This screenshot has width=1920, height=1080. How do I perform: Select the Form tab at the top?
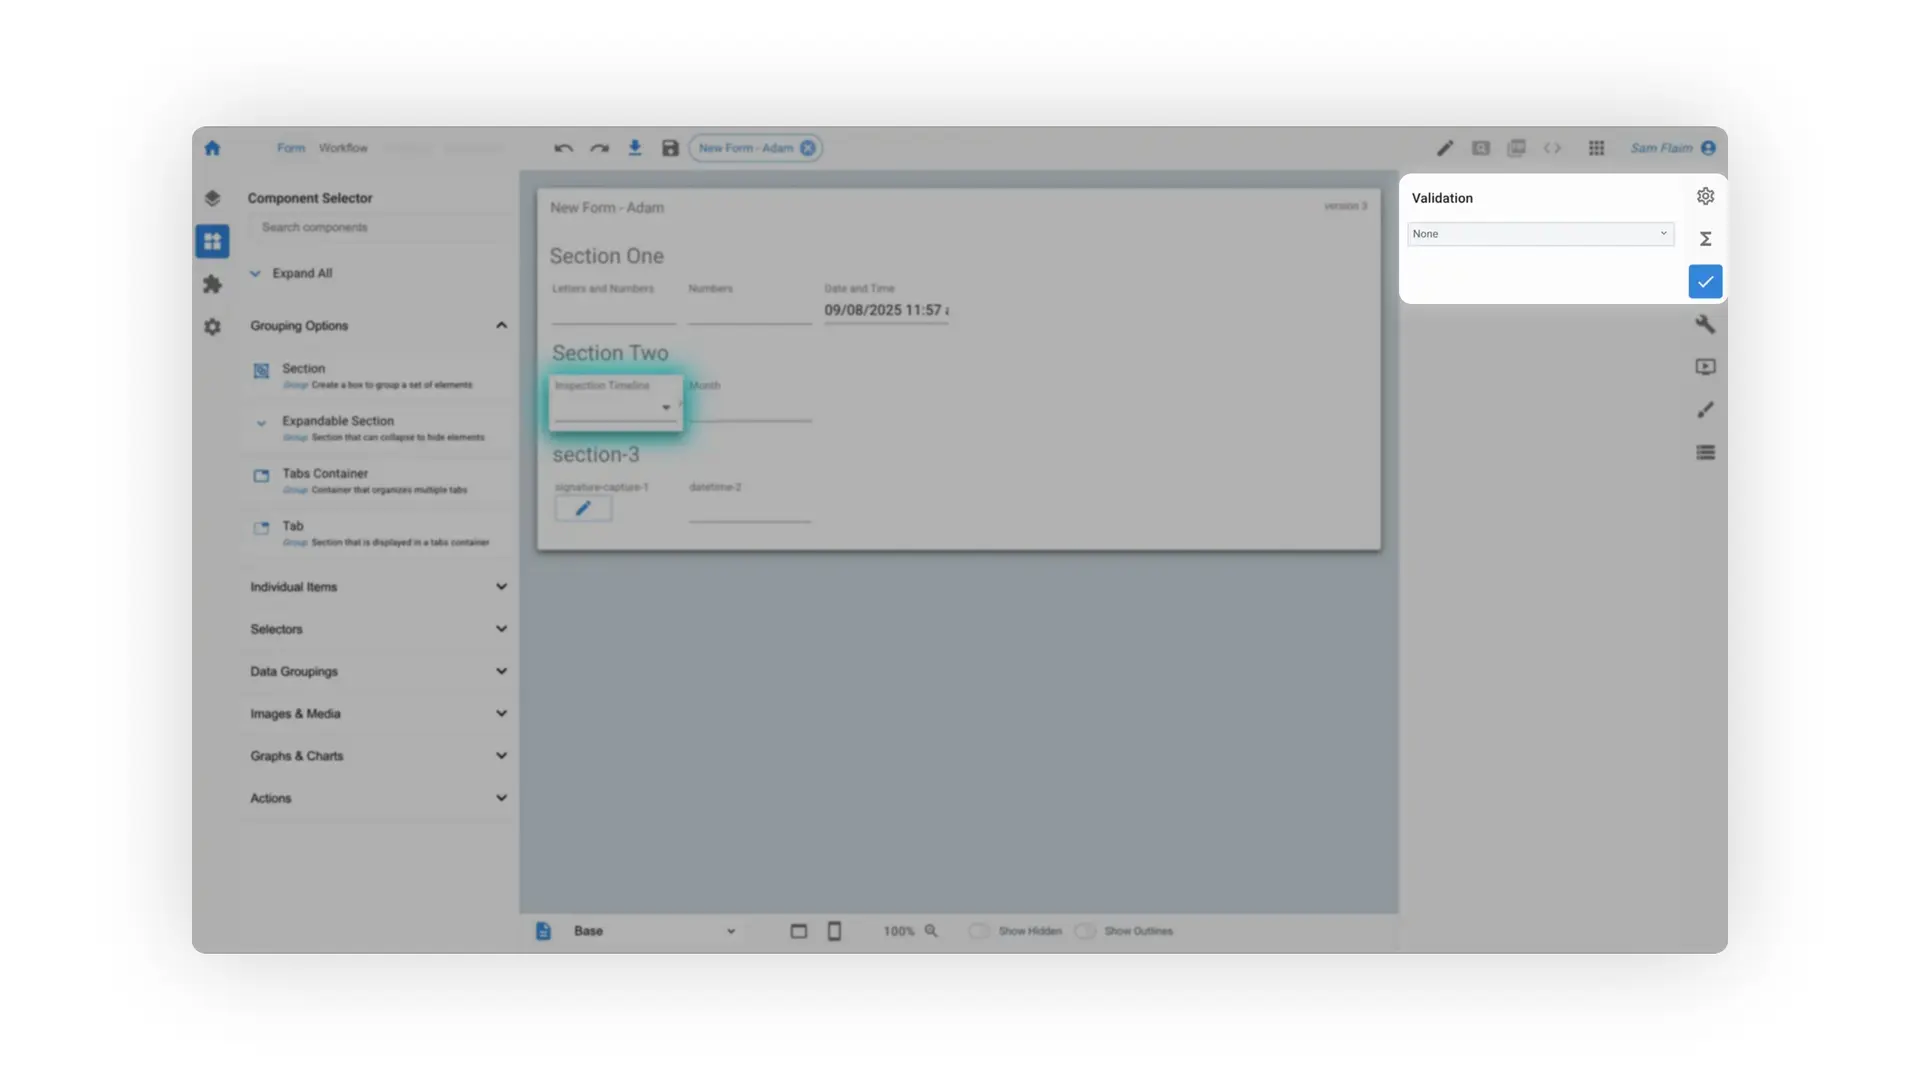point(290,147)
